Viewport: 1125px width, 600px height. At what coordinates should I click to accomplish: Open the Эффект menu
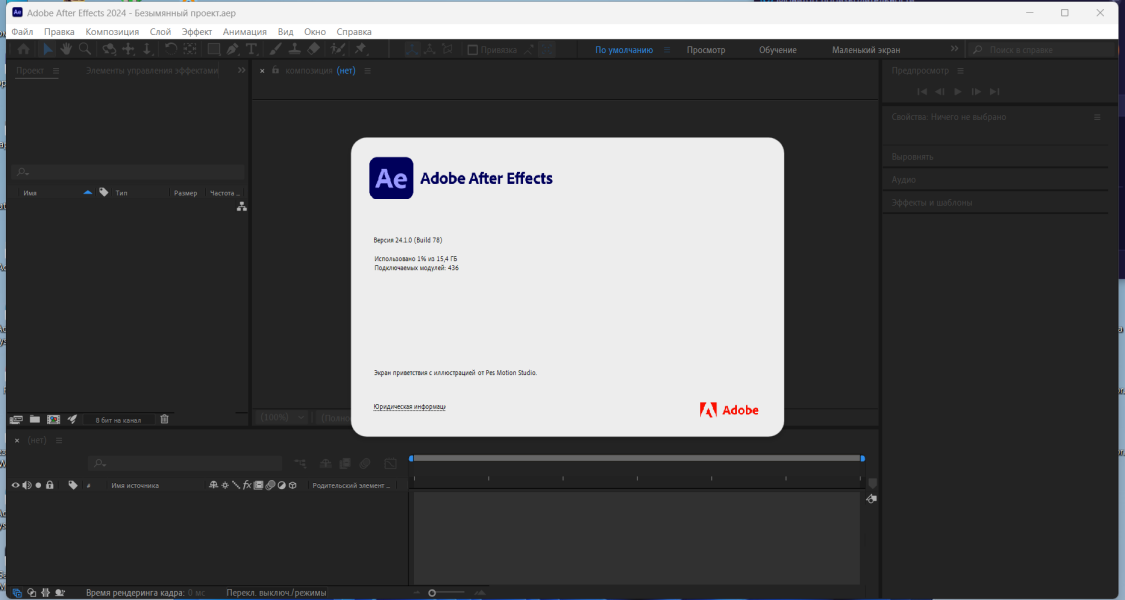[197, 32]
